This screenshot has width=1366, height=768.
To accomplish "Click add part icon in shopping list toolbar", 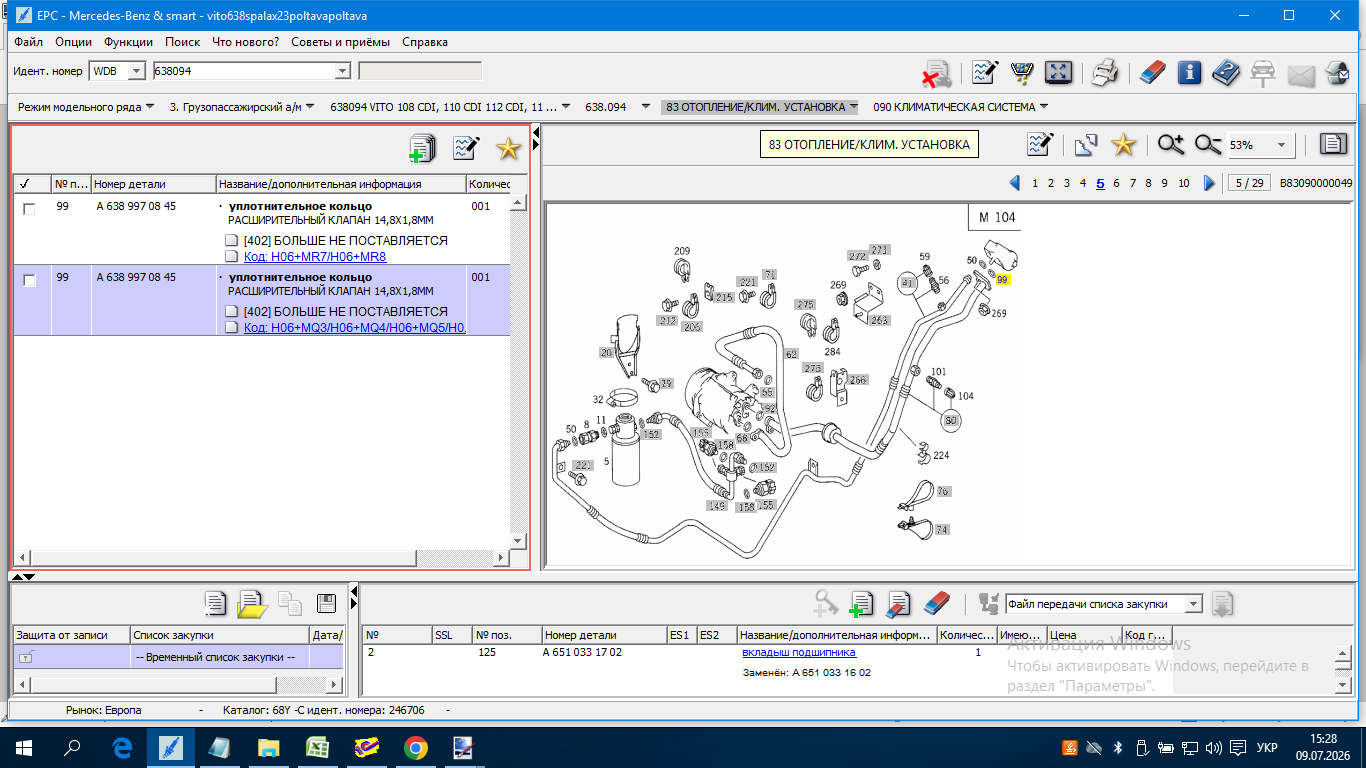I will pos(861,603).
